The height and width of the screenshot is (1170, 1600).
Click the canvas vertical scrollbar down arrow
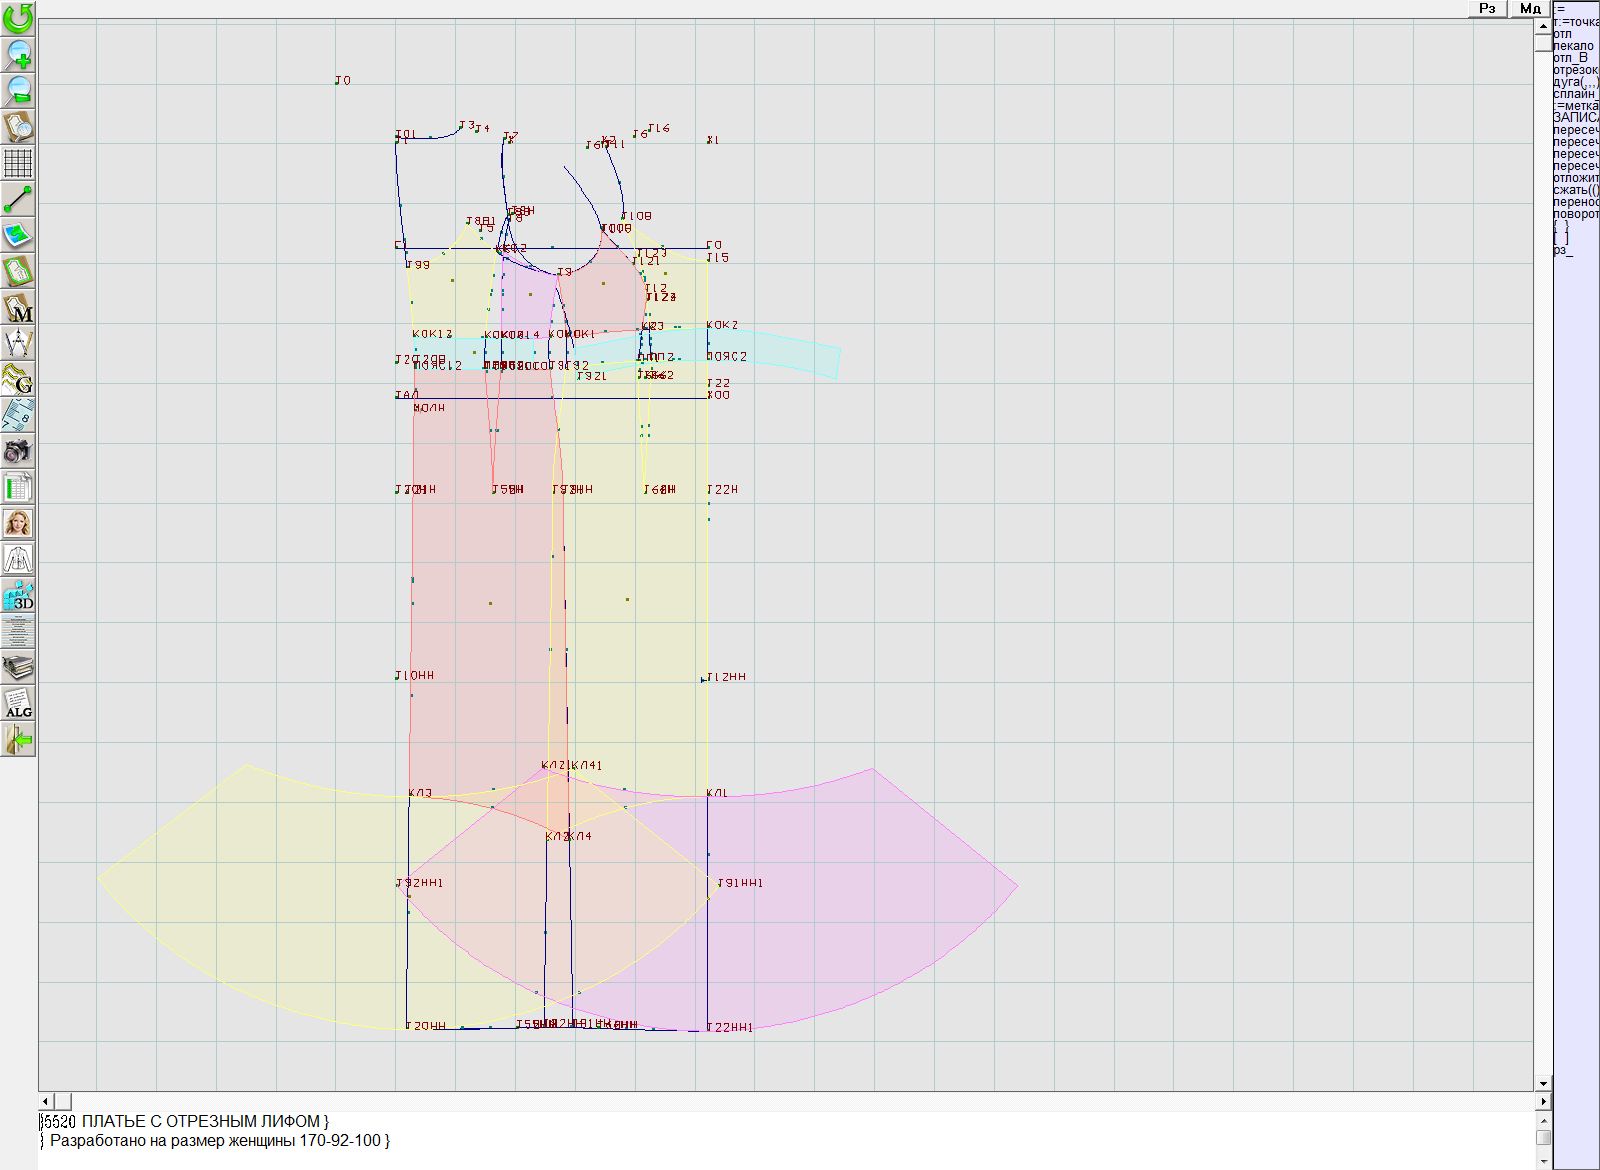[x=1543, y=1083]
